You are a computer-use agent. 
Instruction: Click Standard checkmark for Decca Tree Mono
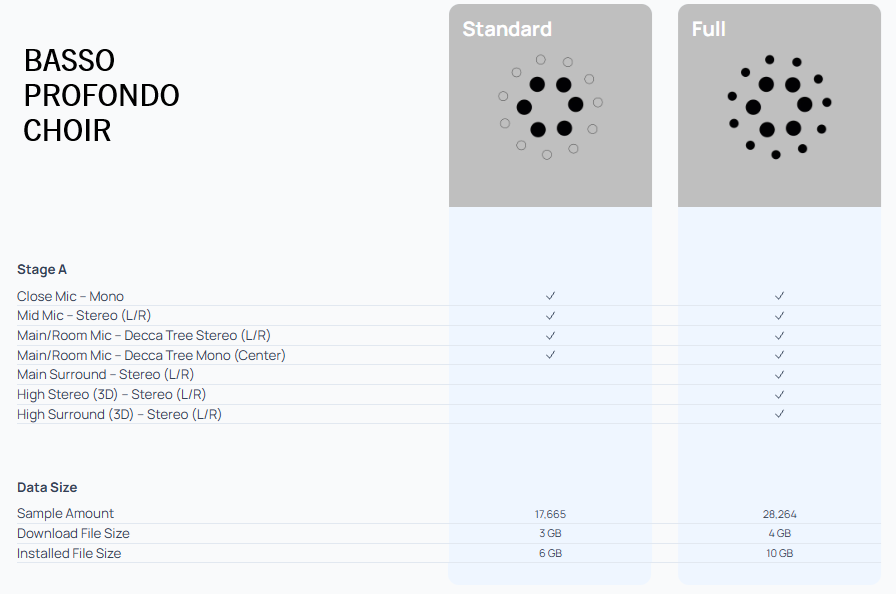click(550, 355)
